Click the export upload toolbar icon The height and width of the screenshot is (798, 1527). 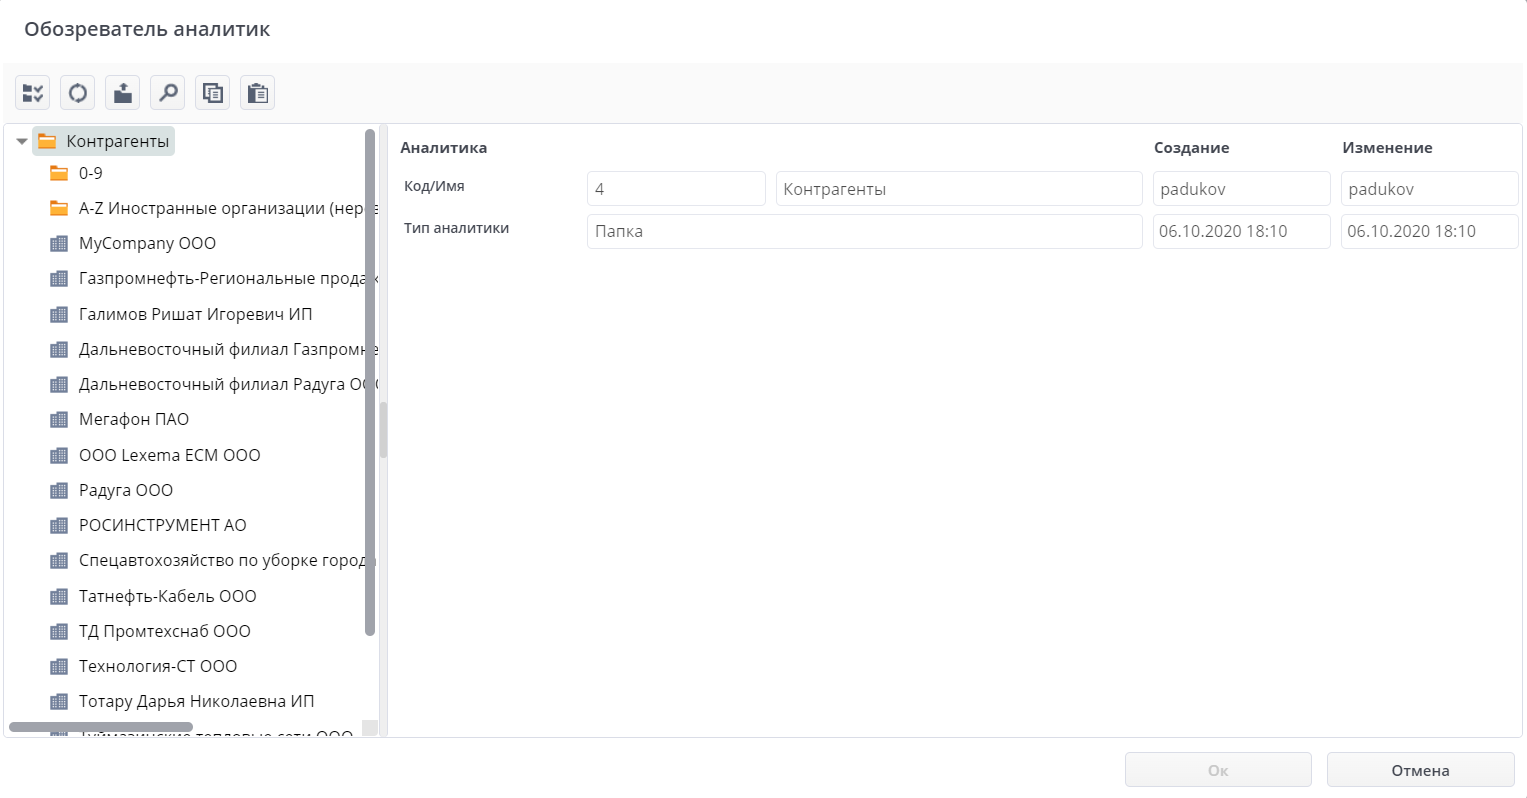(x=122, y=93)
